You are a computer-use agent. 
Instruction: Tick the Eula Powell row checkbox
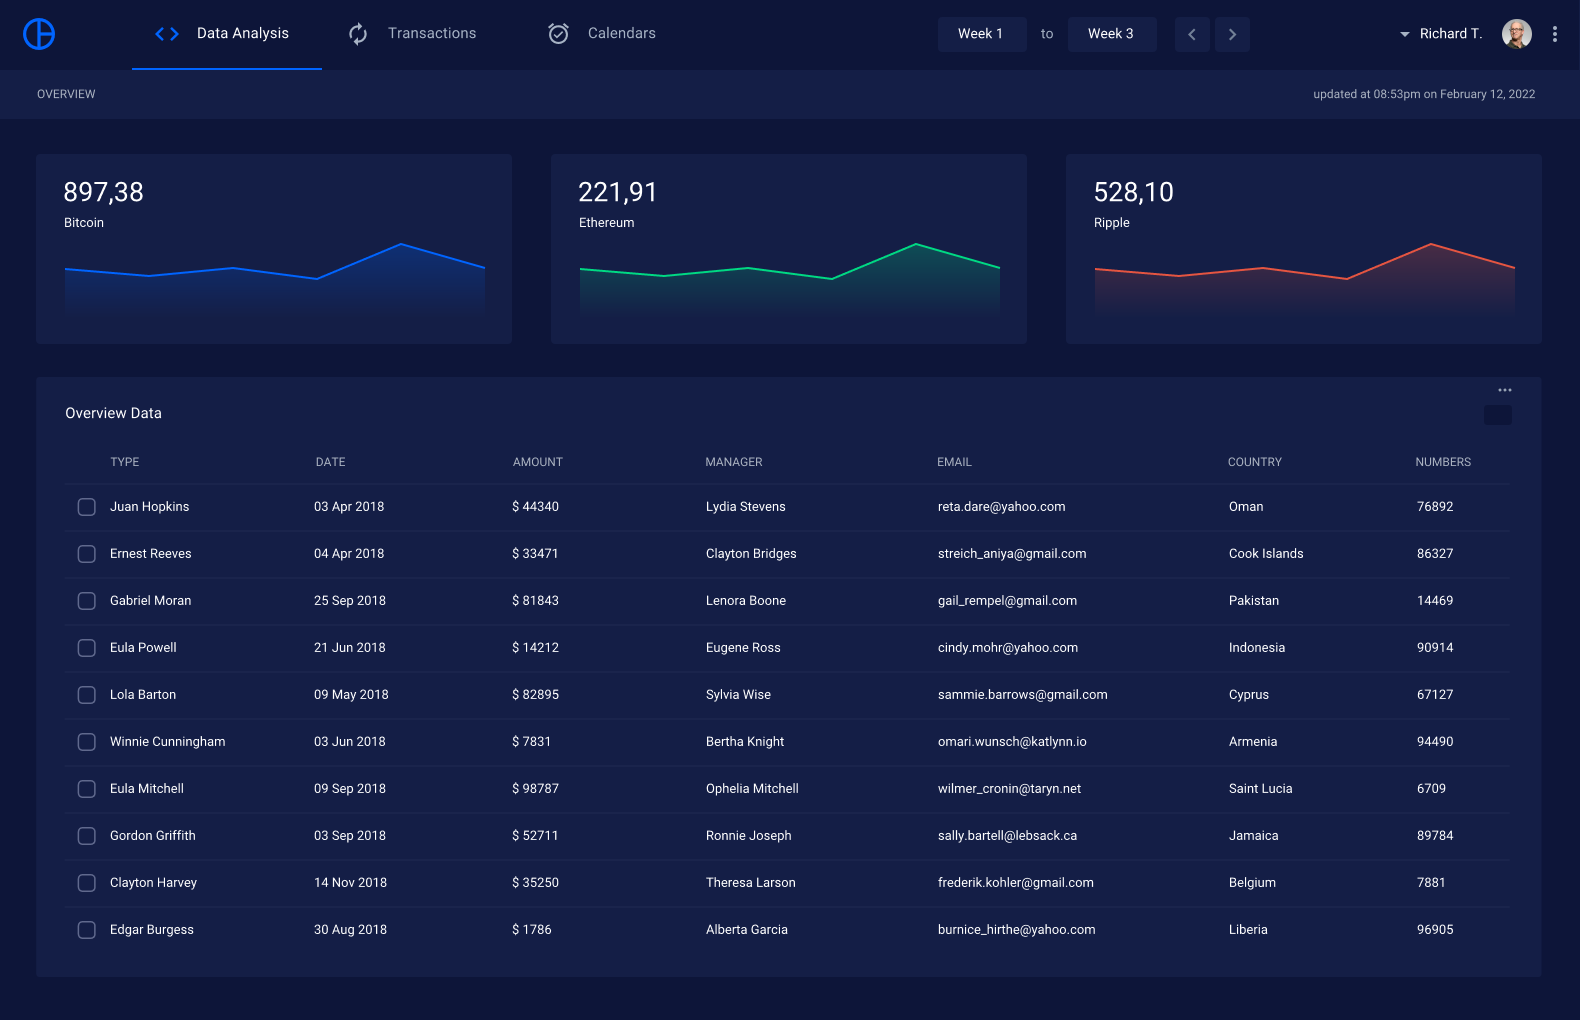[87, 648]
